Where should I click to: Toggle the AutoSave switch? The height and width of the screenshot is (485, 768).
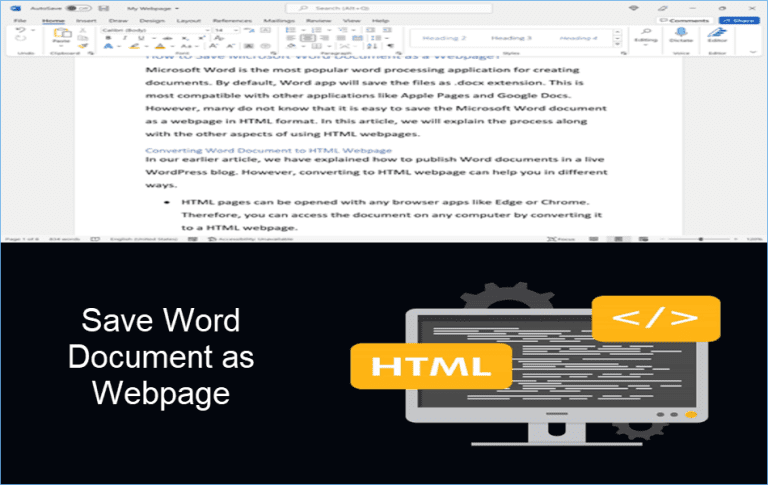[x=78, y=8]
